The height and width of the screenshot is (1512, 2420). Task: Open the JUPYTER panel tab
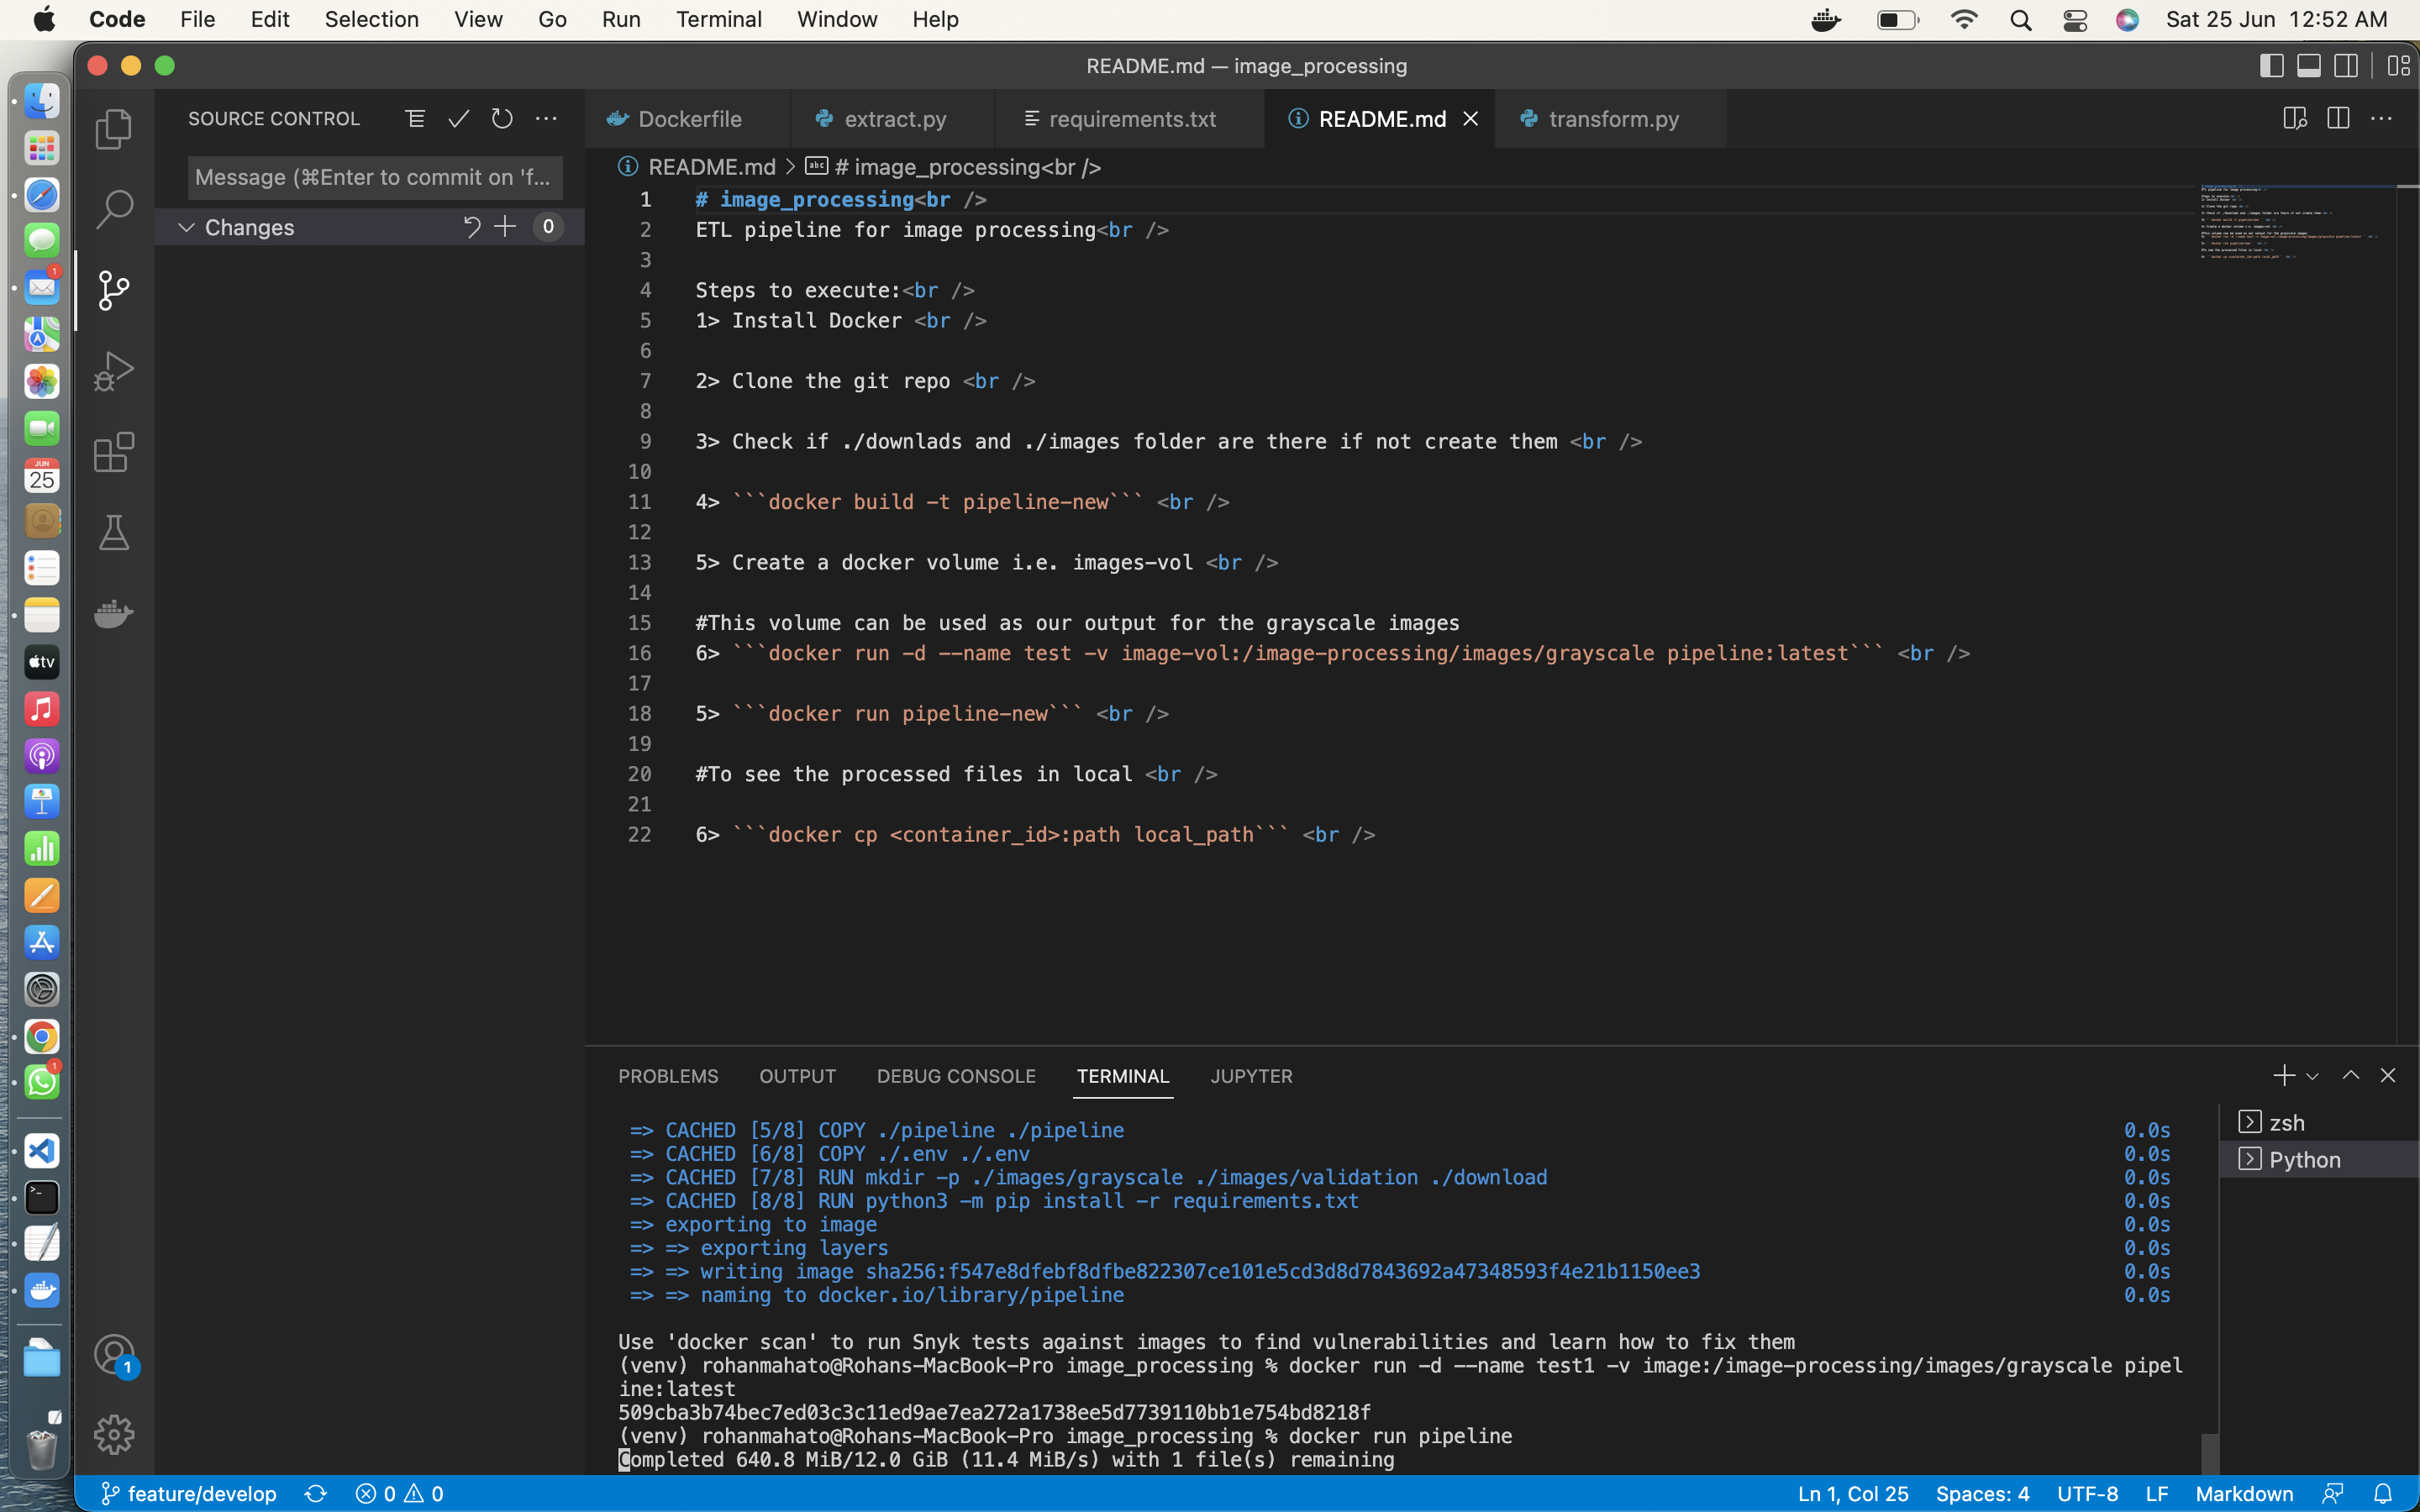1251,1076
